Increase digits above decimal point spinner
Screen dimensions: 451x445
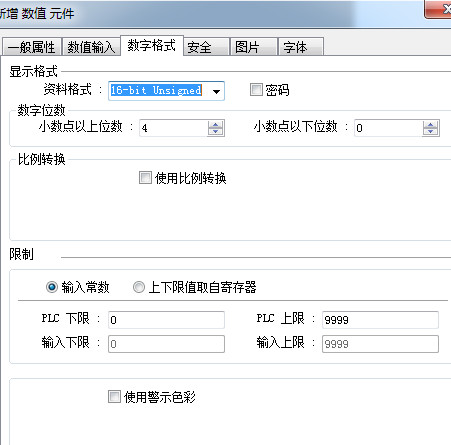coord(216,125)
